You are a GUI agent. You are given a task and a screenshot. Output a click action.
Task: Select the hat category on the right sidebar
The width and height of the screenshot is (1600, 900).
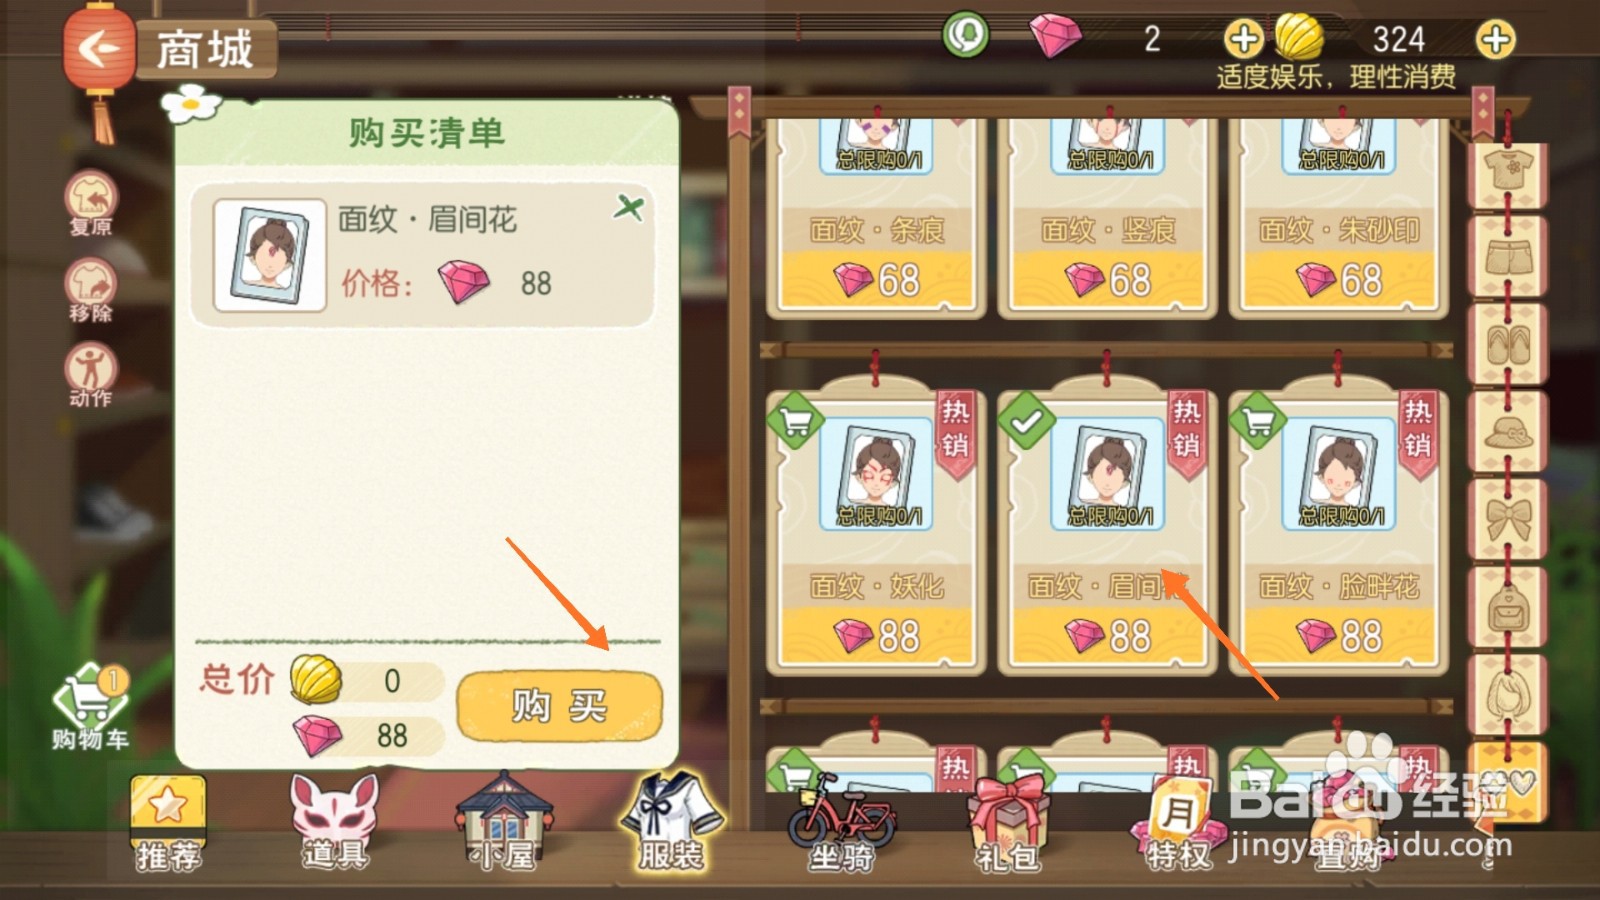pos(1507,434)
